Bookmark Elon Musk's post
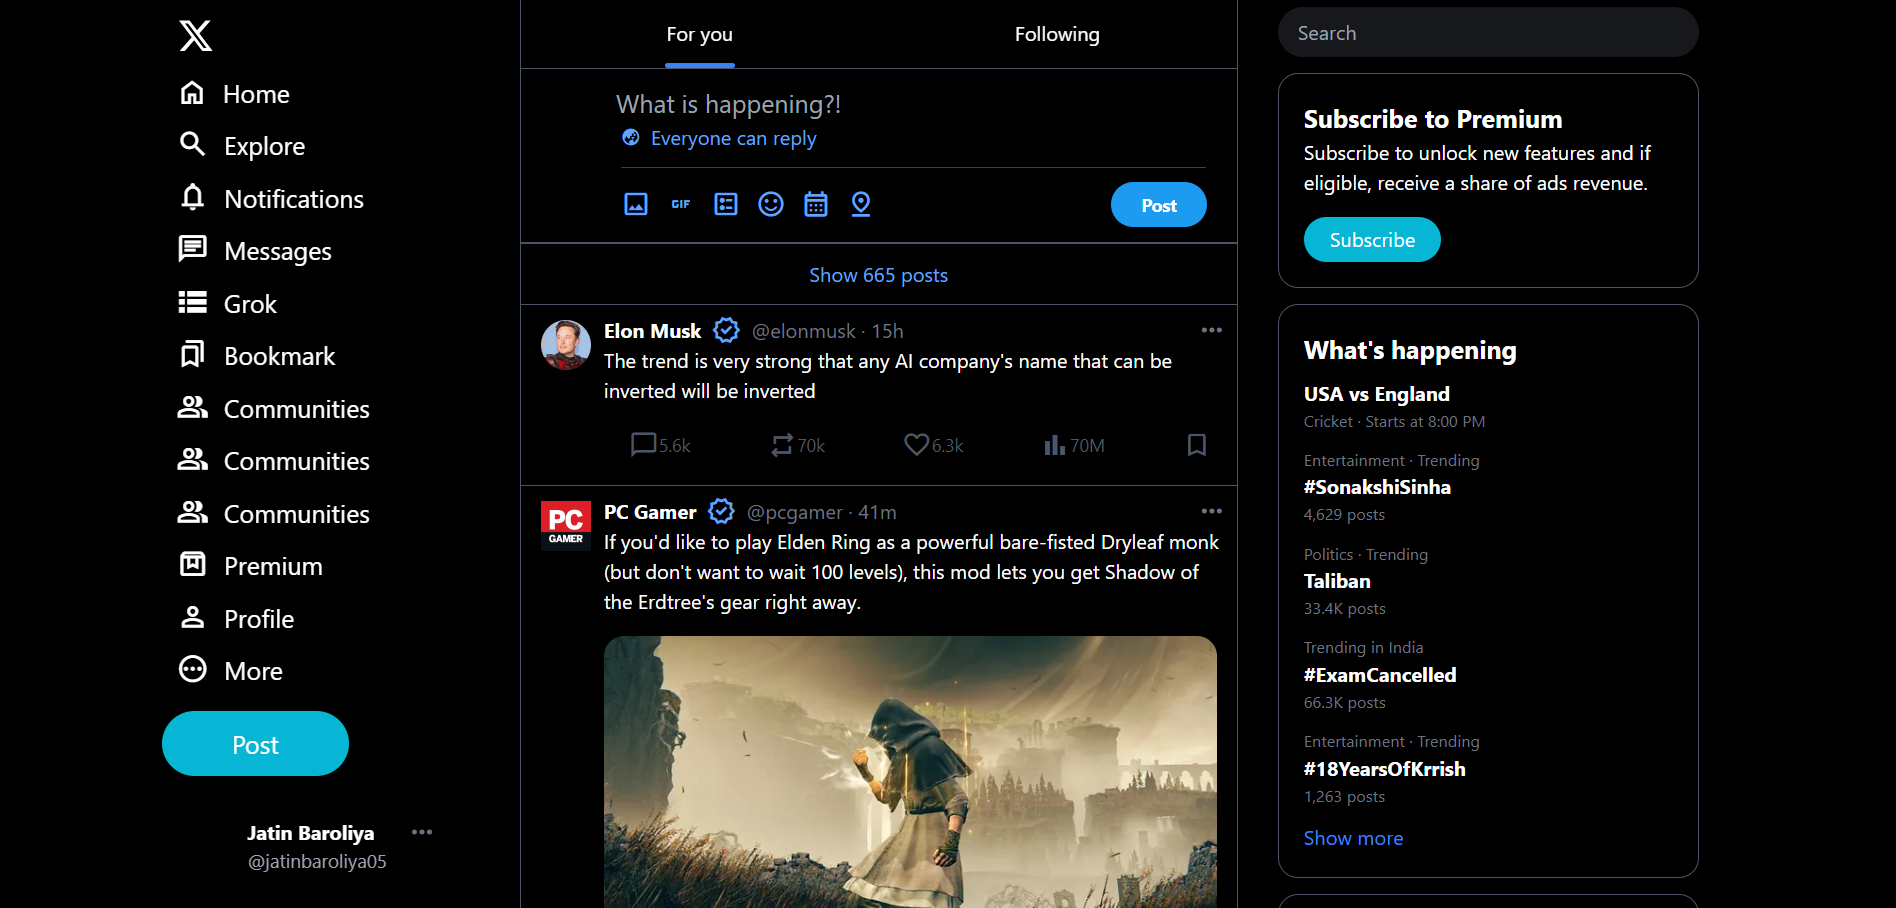Viewport: 1896px width, 908px height. [x=1196, y=446]
